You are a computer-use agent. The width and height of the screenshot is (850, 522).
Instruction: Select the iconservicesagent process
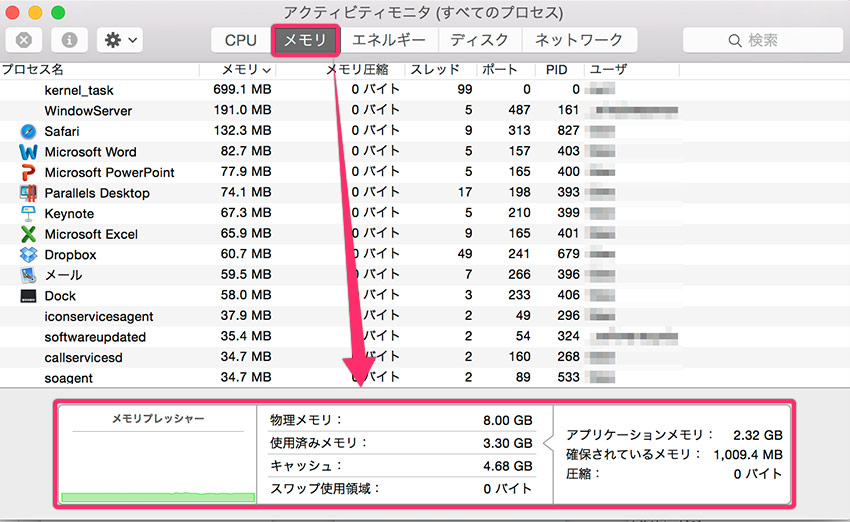[99, 317]
